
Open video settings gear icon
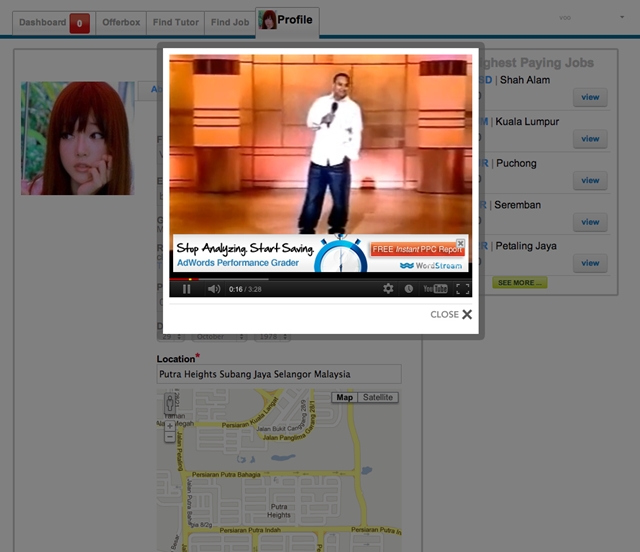388,289
